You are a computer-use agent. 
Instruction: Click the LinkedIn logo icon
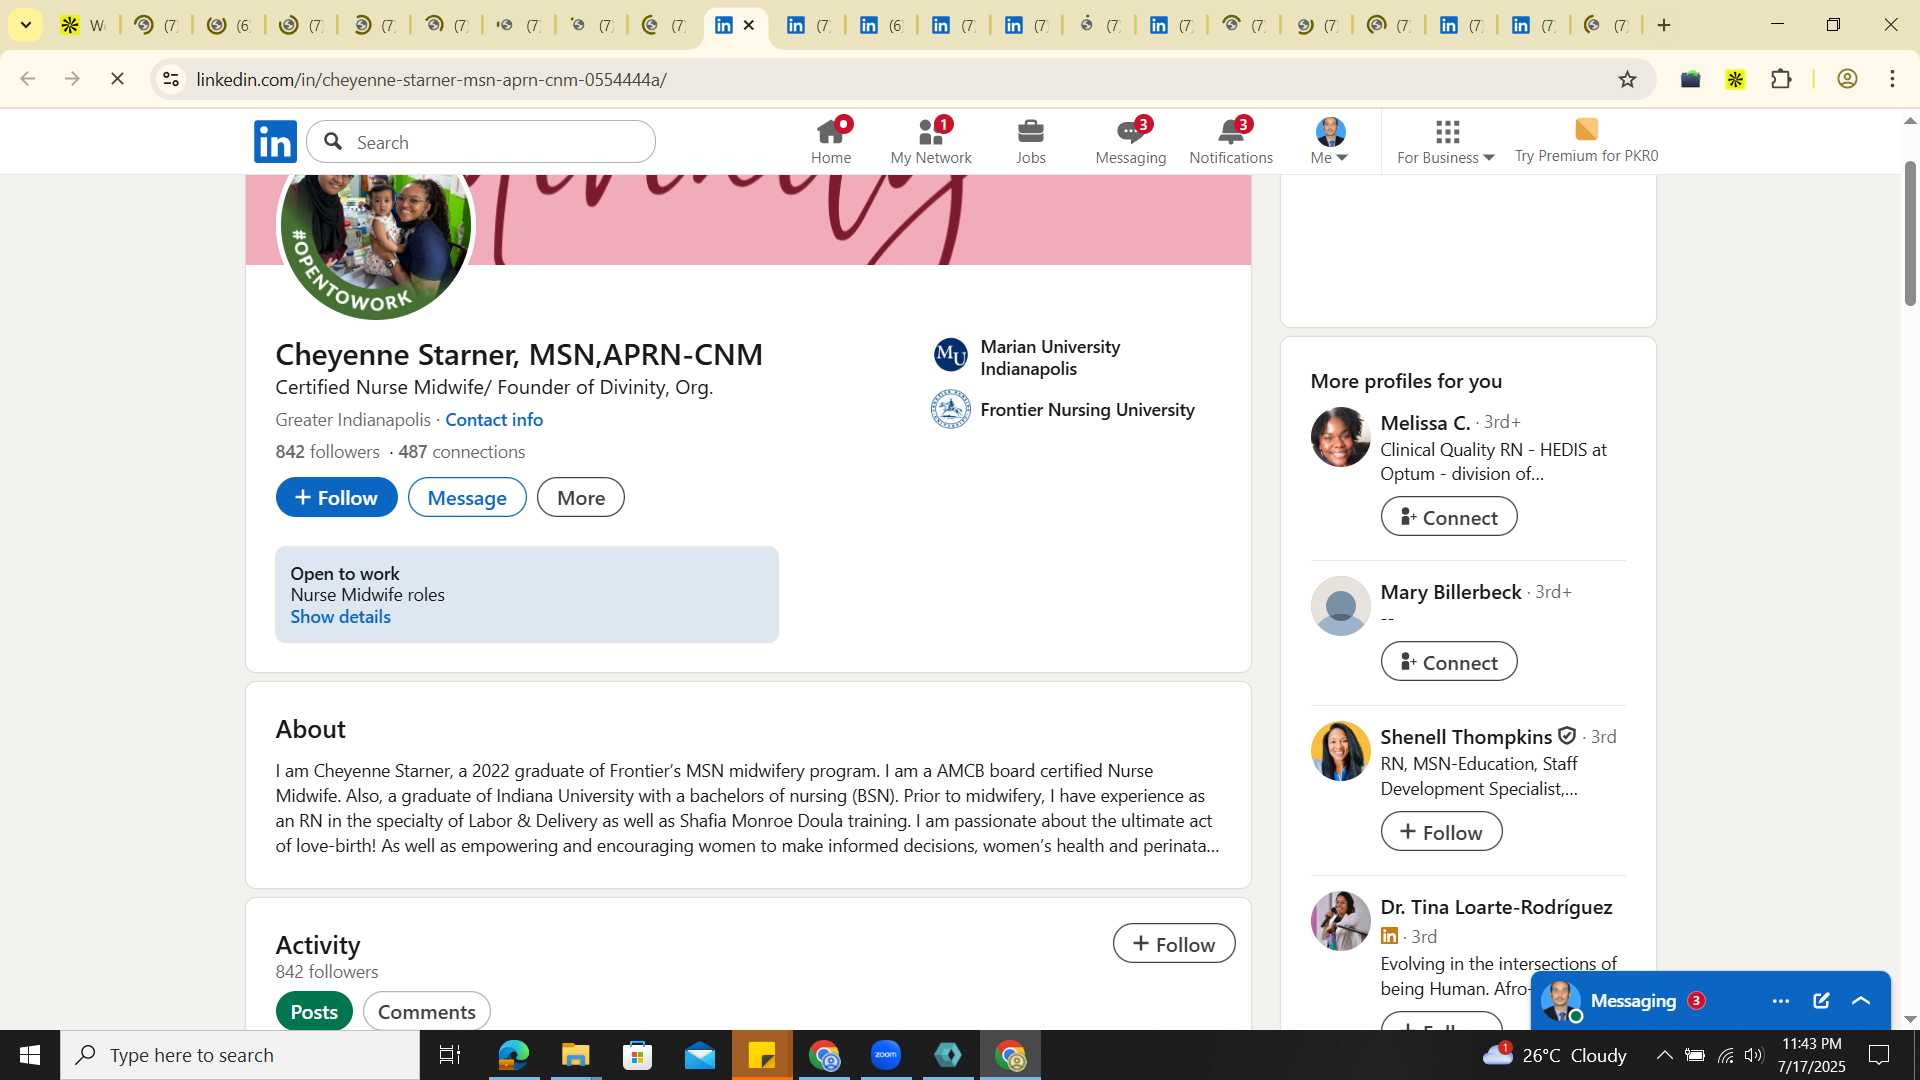[275, 142]
